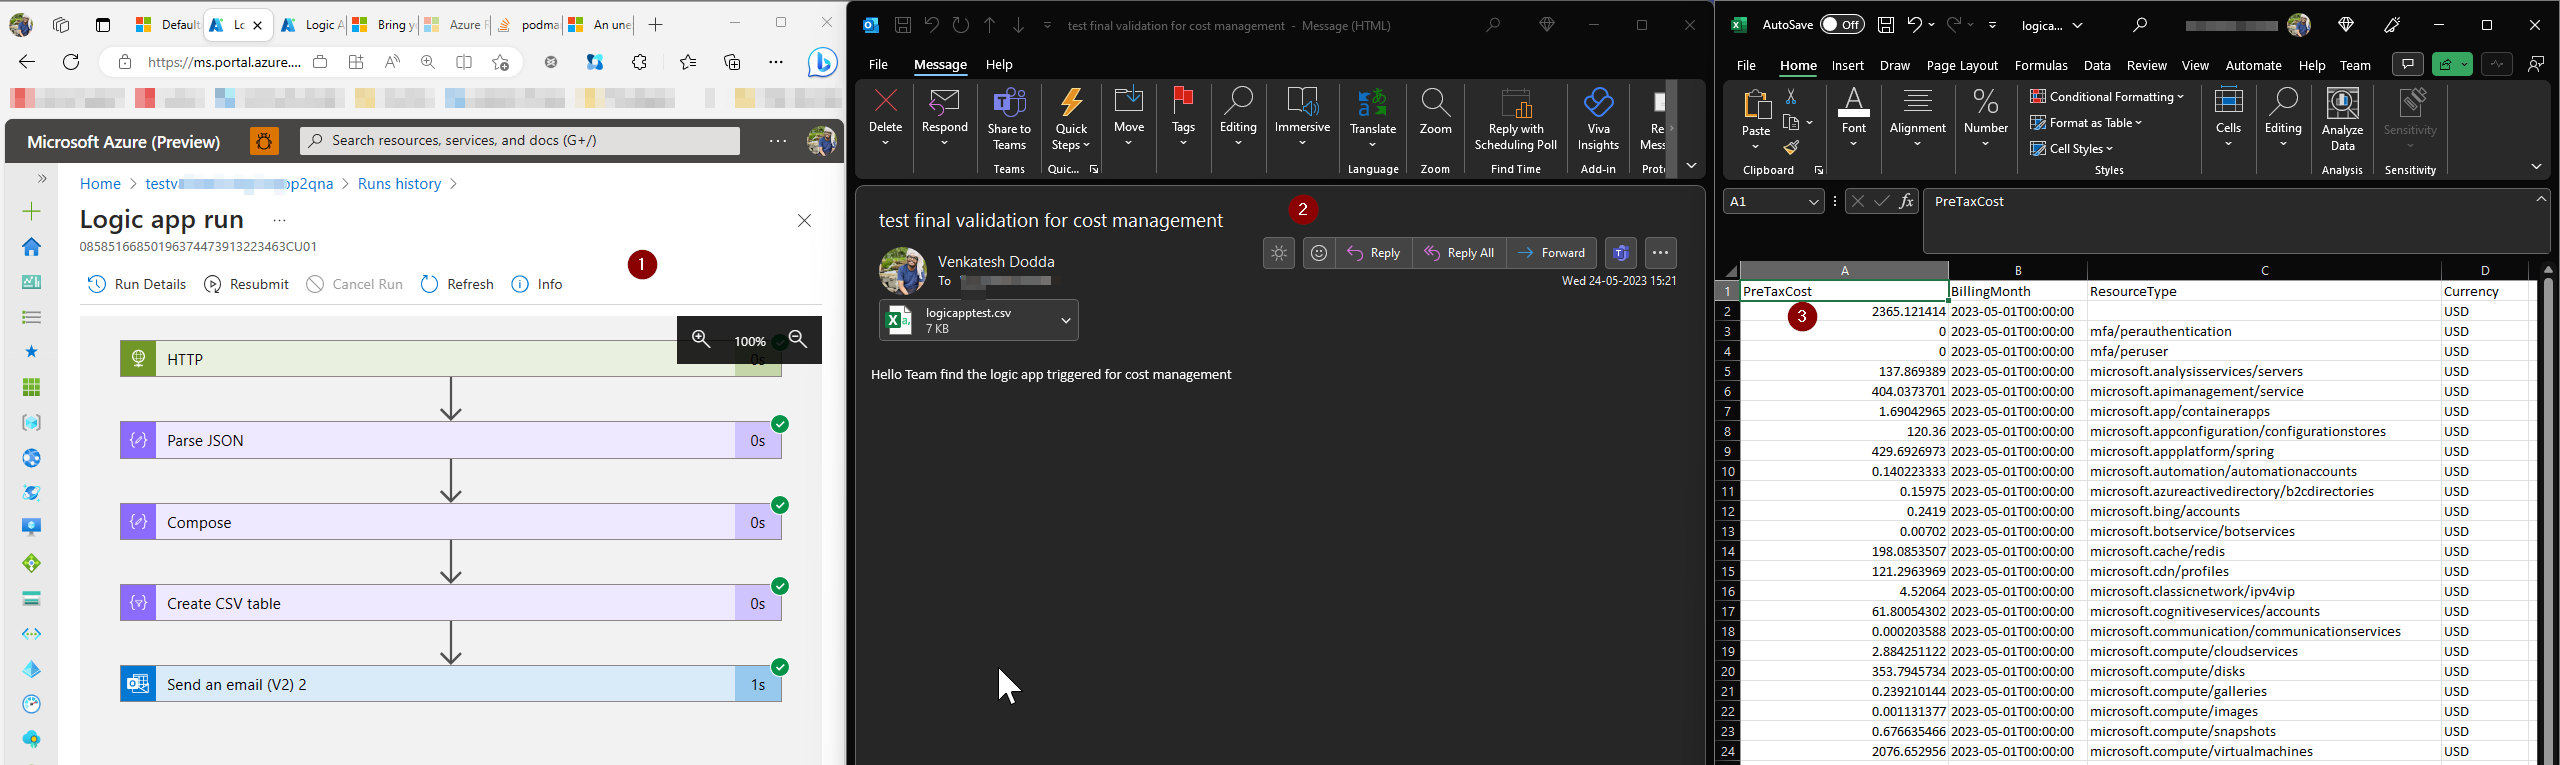This screenshot has width=2560, height=765.
Task: Expand the logicapptest.csv attachment dropdown
Action: [x=1066, y=320]
